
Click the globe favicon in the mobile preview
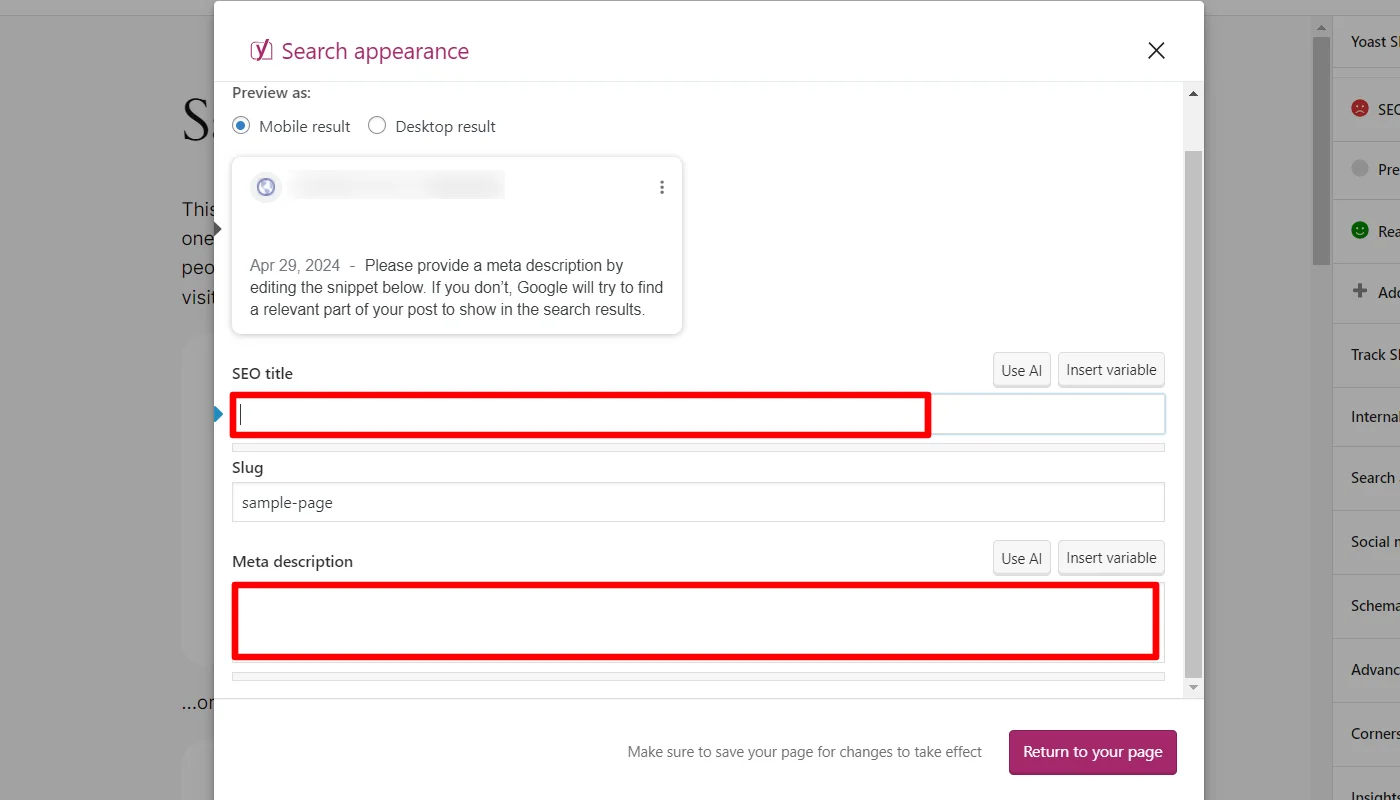click(265, 186)
